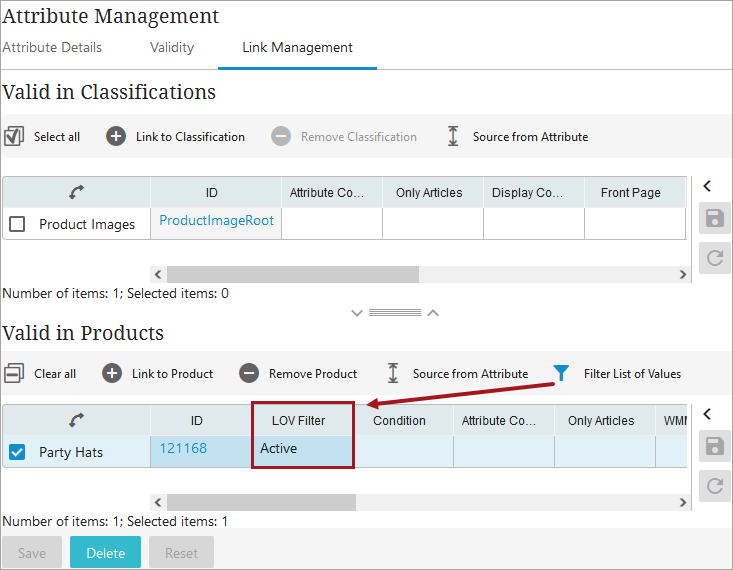Viewport: 733px width, 570px height.
Task: Switch to the Attribute Details tab
Action: pos(52,47)
